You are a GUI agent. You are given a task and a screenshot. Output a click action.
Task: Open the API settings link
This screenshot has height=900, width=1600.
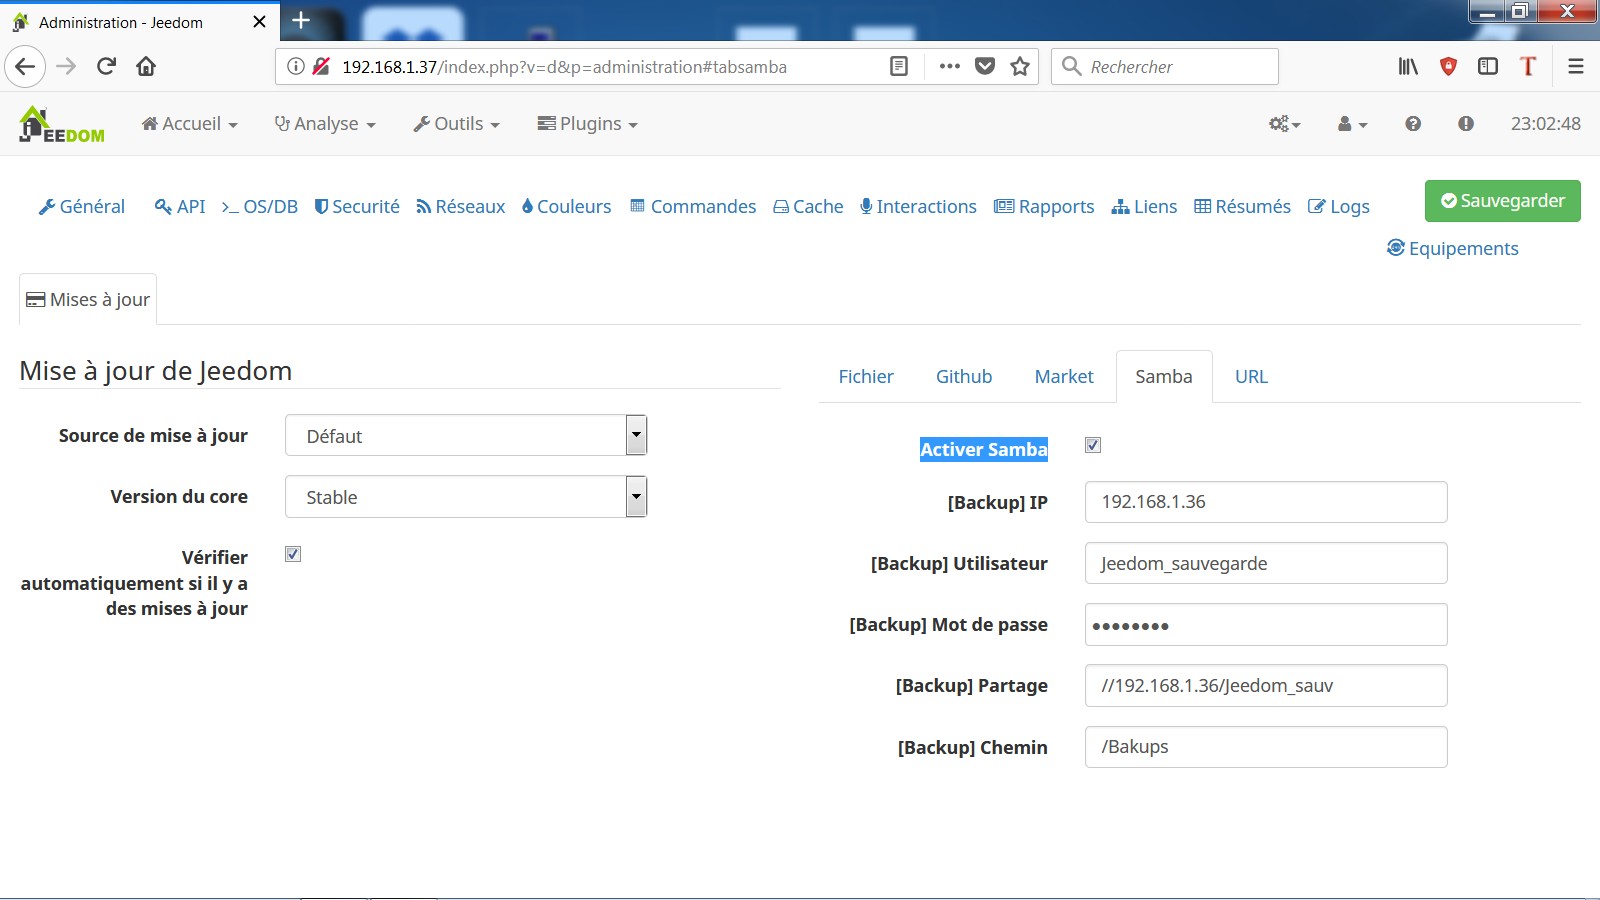click(180, 207)
